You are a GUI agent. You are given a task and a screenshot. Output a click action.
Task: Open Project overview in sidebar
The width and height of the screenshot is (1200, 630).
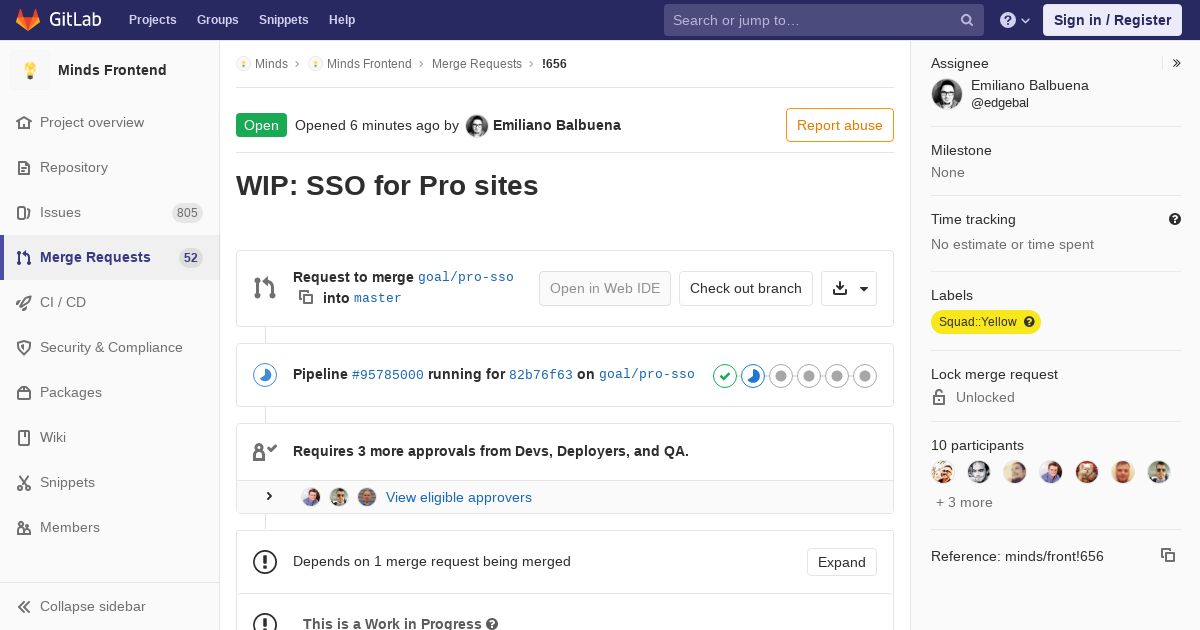[92, 122]
